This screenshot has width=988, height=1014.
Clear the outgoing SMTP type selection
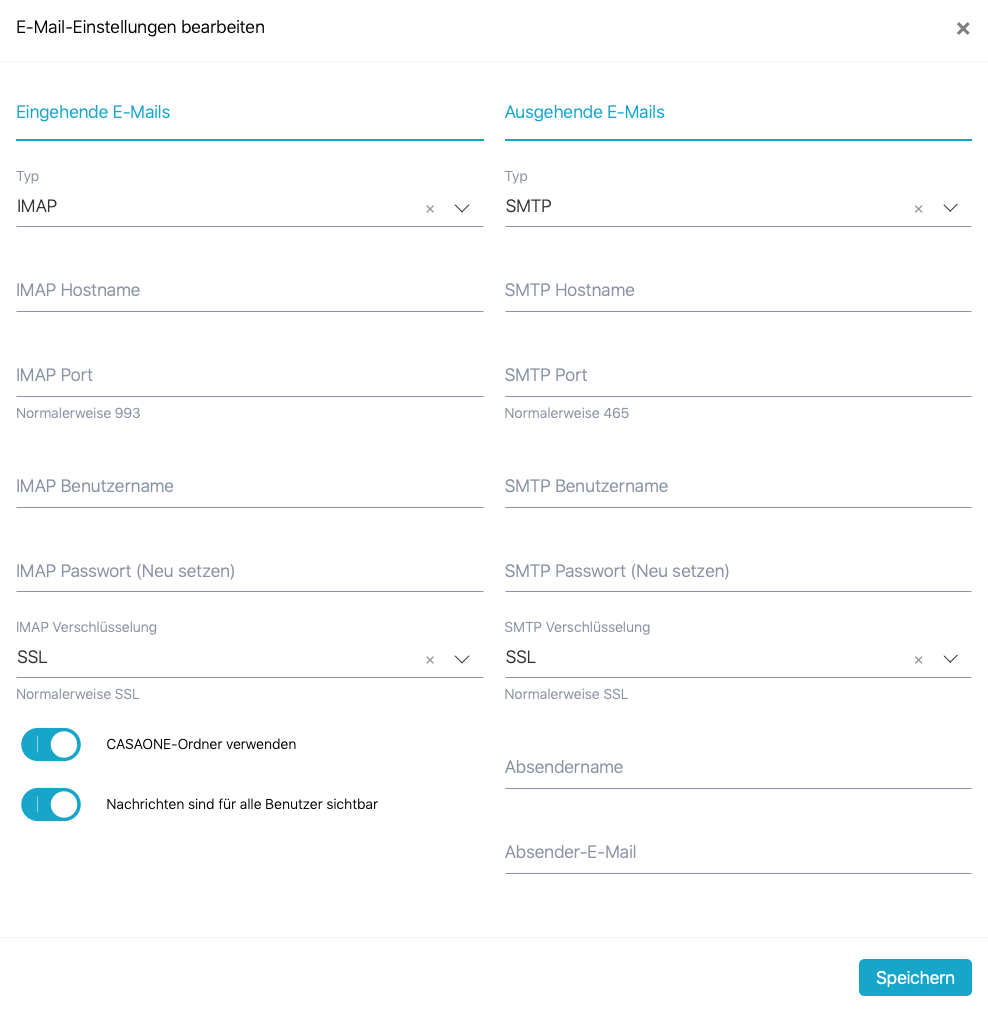[x=918, y=209]
